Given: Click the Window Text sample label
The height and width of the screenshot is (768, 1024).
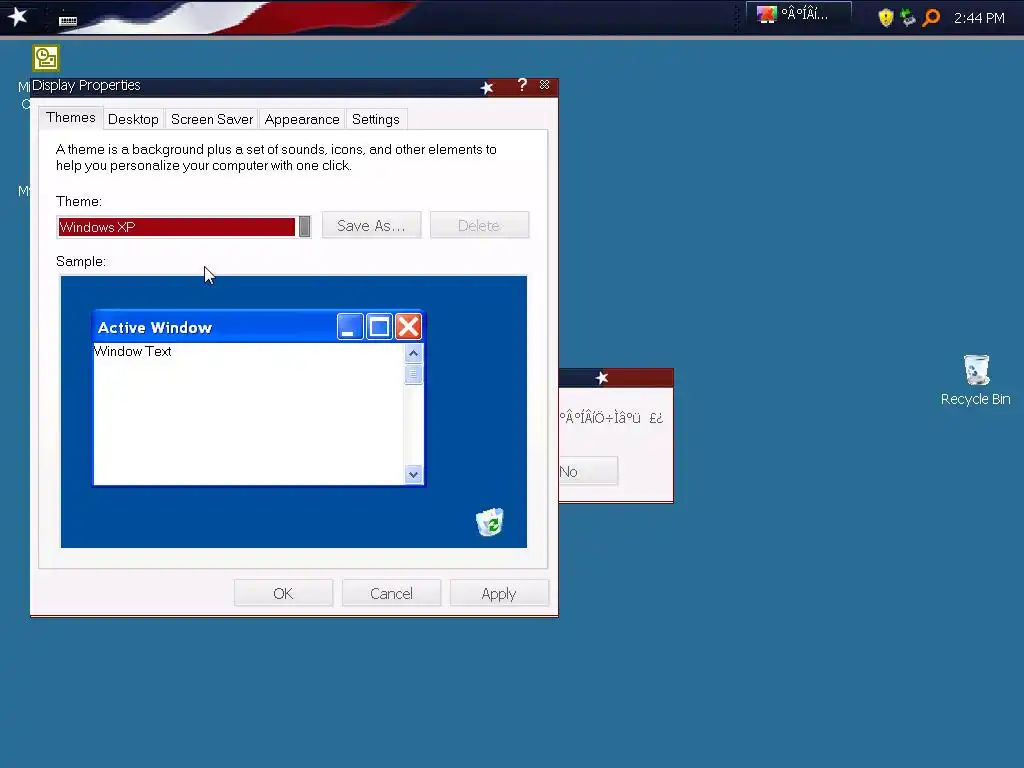Looking at the screenshot, I should 133,351.
